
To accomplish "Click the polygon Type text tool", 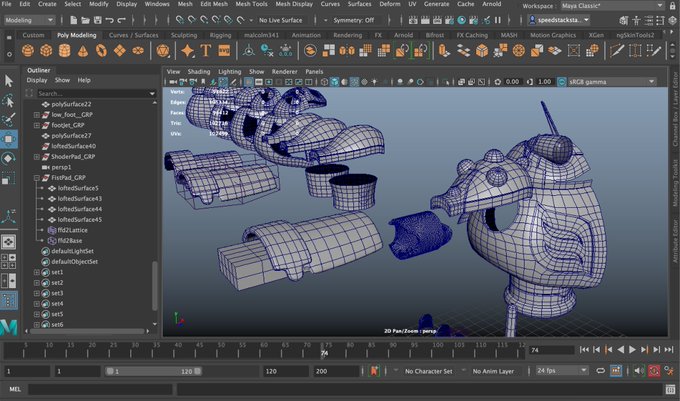I will coord(206,51).
